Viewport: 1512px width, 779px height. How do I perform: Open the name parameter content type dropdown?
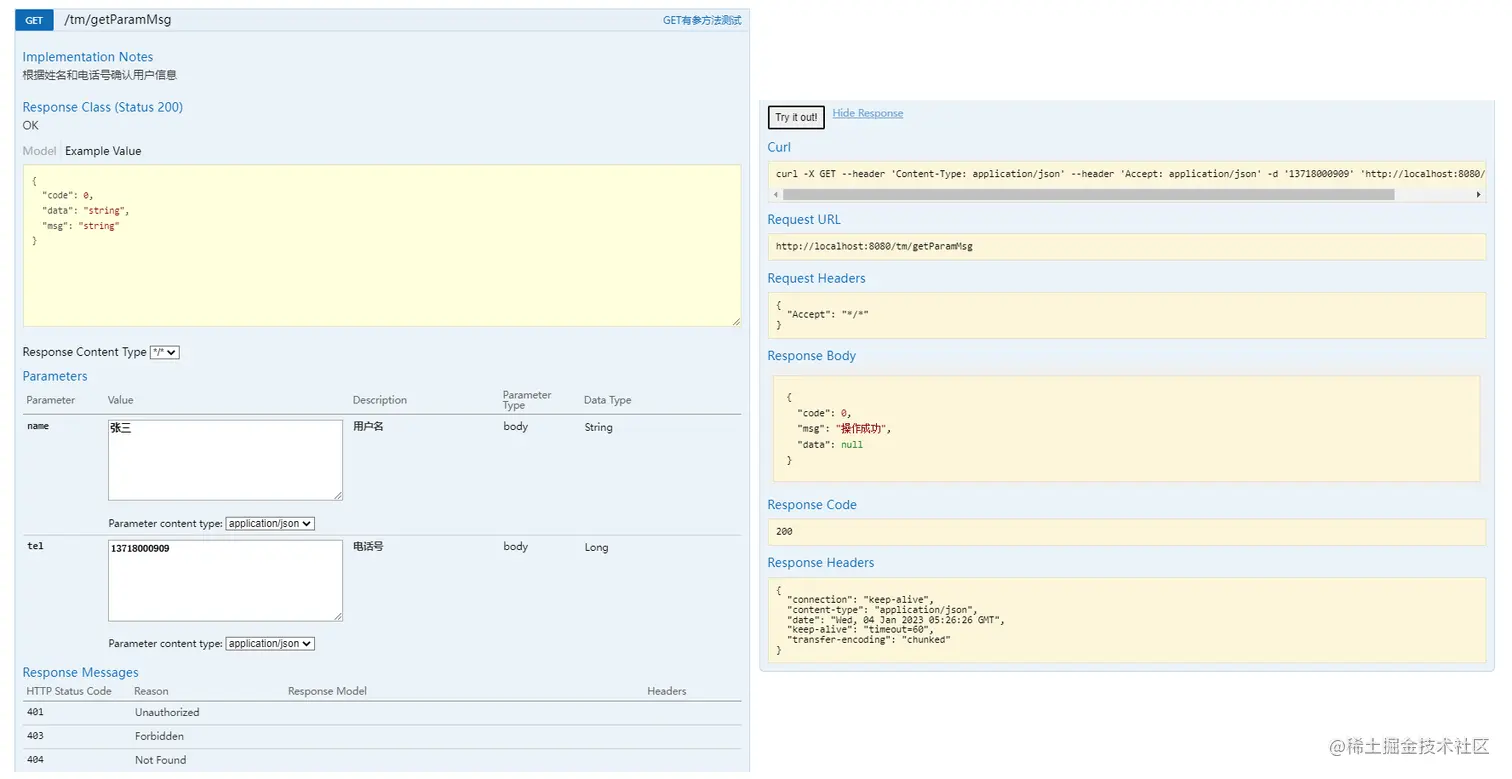coord(270,523)
